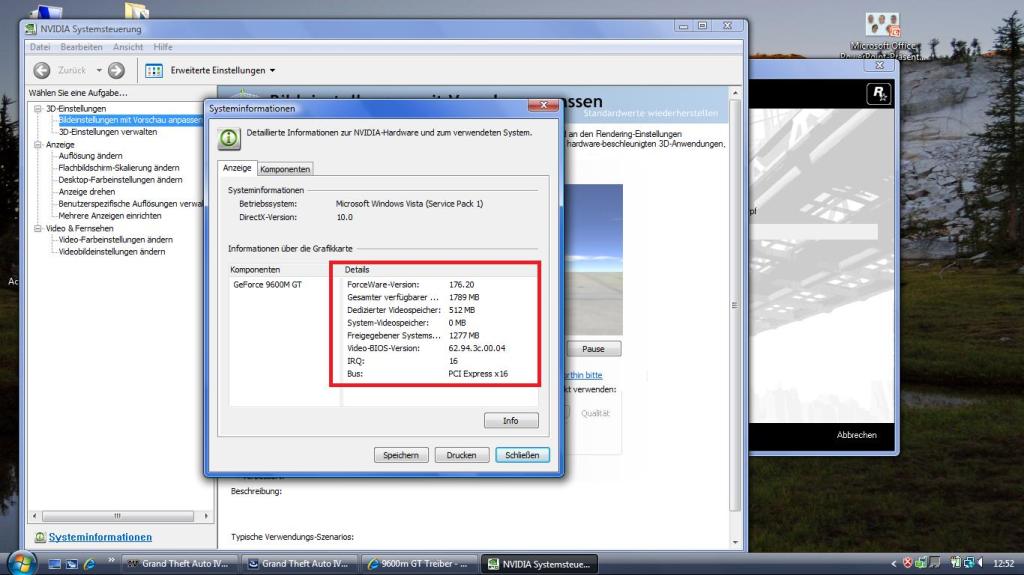Select Videobildeinstellungen ändern

(x=112, y=252)
